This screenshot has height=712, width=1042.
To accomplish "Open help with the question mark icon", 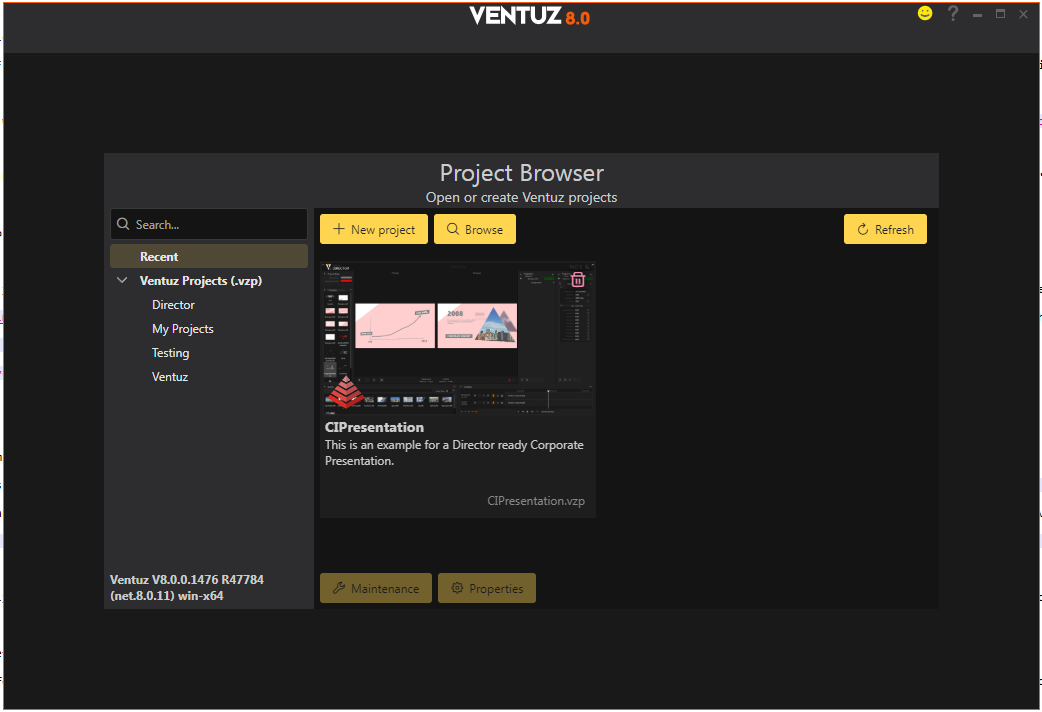I will click(953, 14).
